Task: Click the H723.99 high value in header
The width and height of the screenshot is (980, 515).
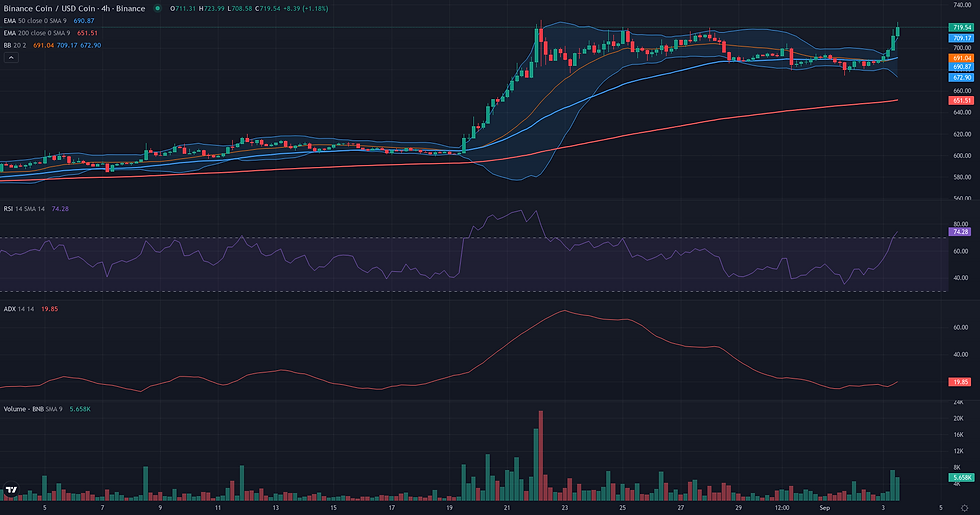Action: 209,9
